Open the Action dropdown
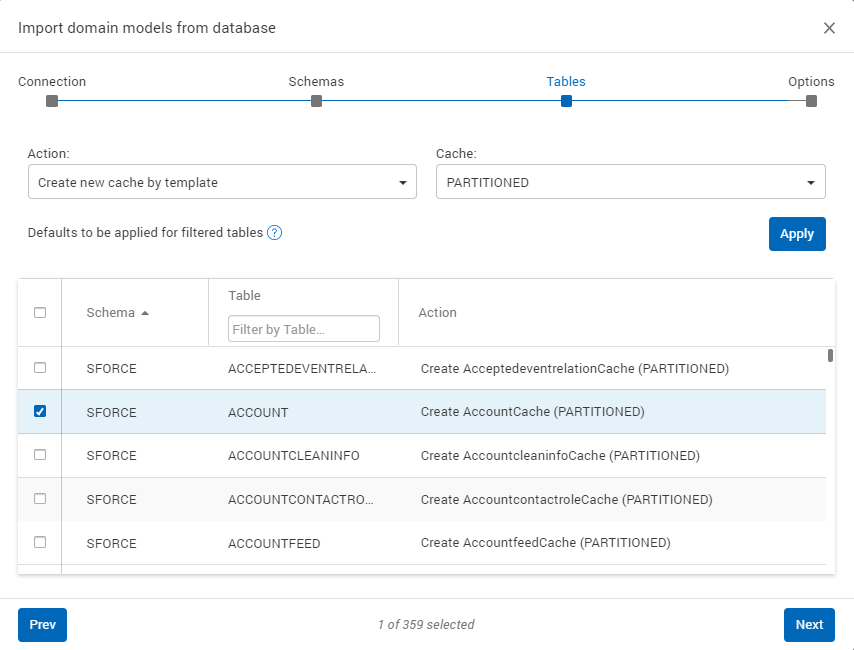 pos(222,183)
